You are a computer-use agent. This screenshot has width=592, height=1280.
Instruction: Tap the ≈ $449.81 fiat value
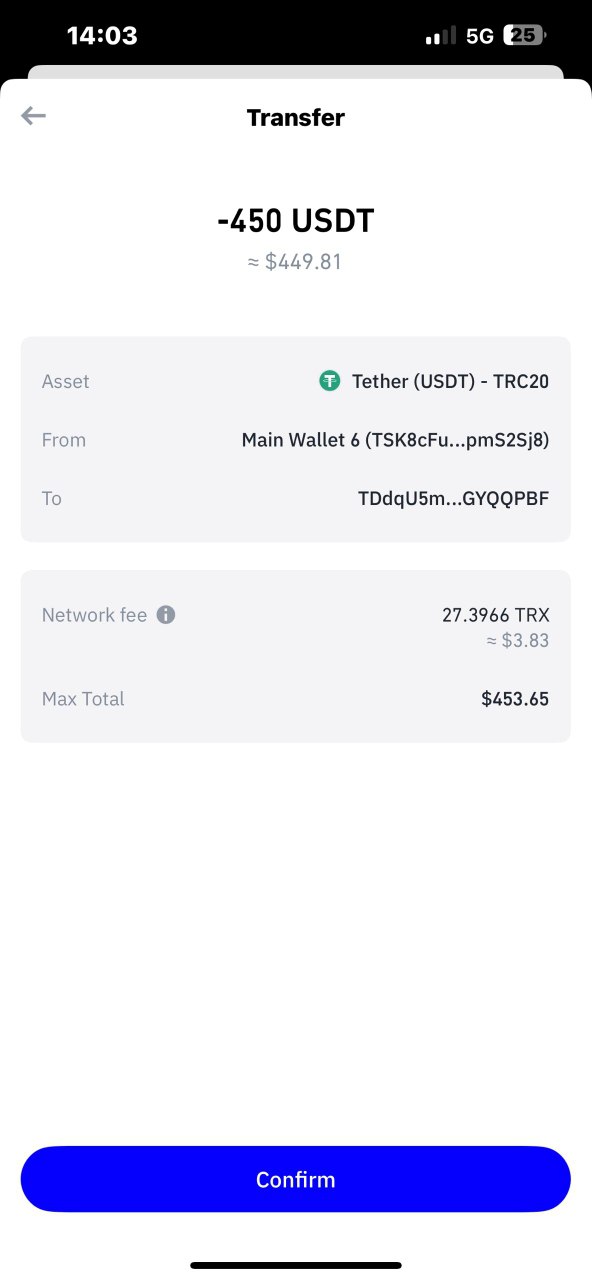[x=295, y=262]
